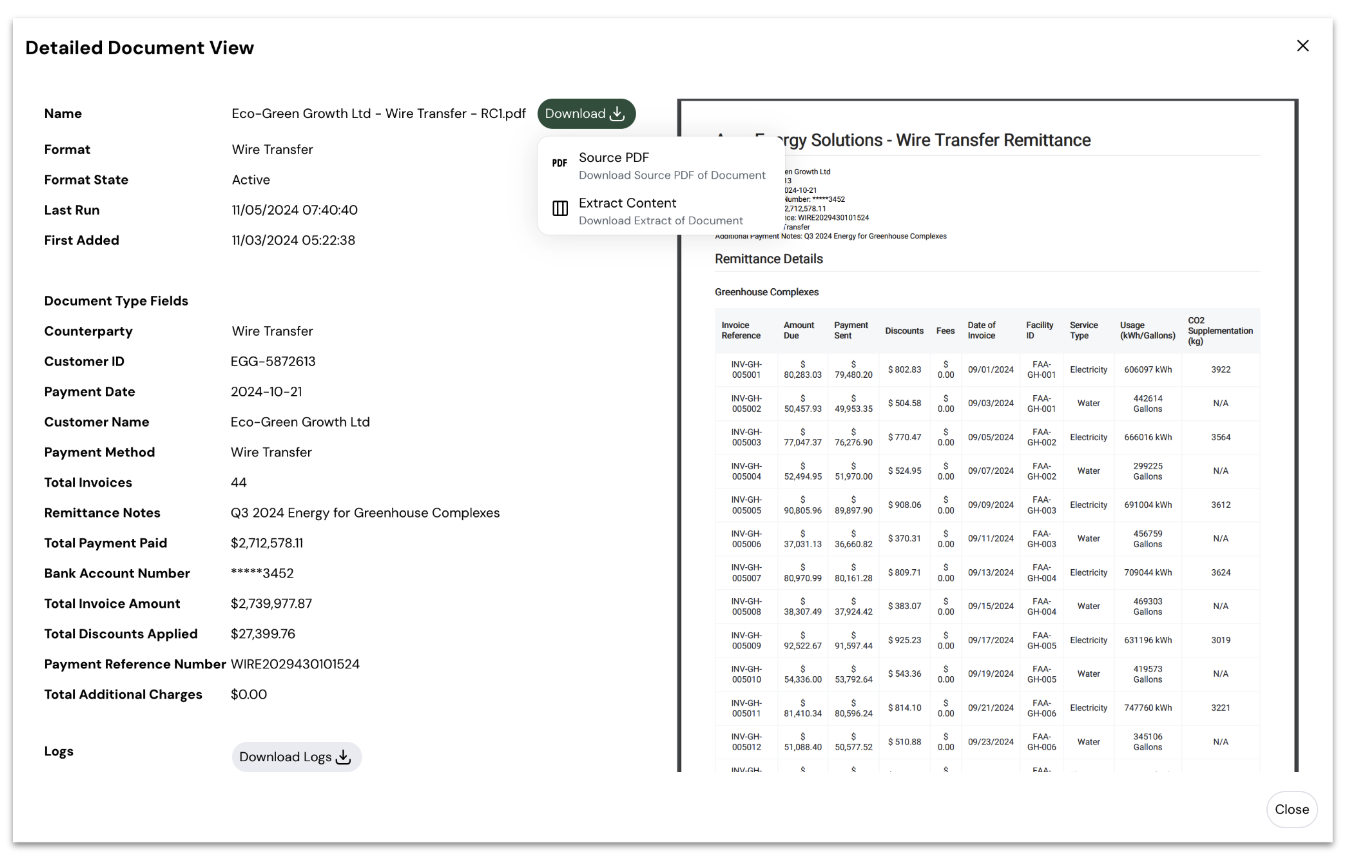The width and height of the screenshot is (1346, 856).
Task: Click the Total Invoices value 44
Action: tap(239, 483)
